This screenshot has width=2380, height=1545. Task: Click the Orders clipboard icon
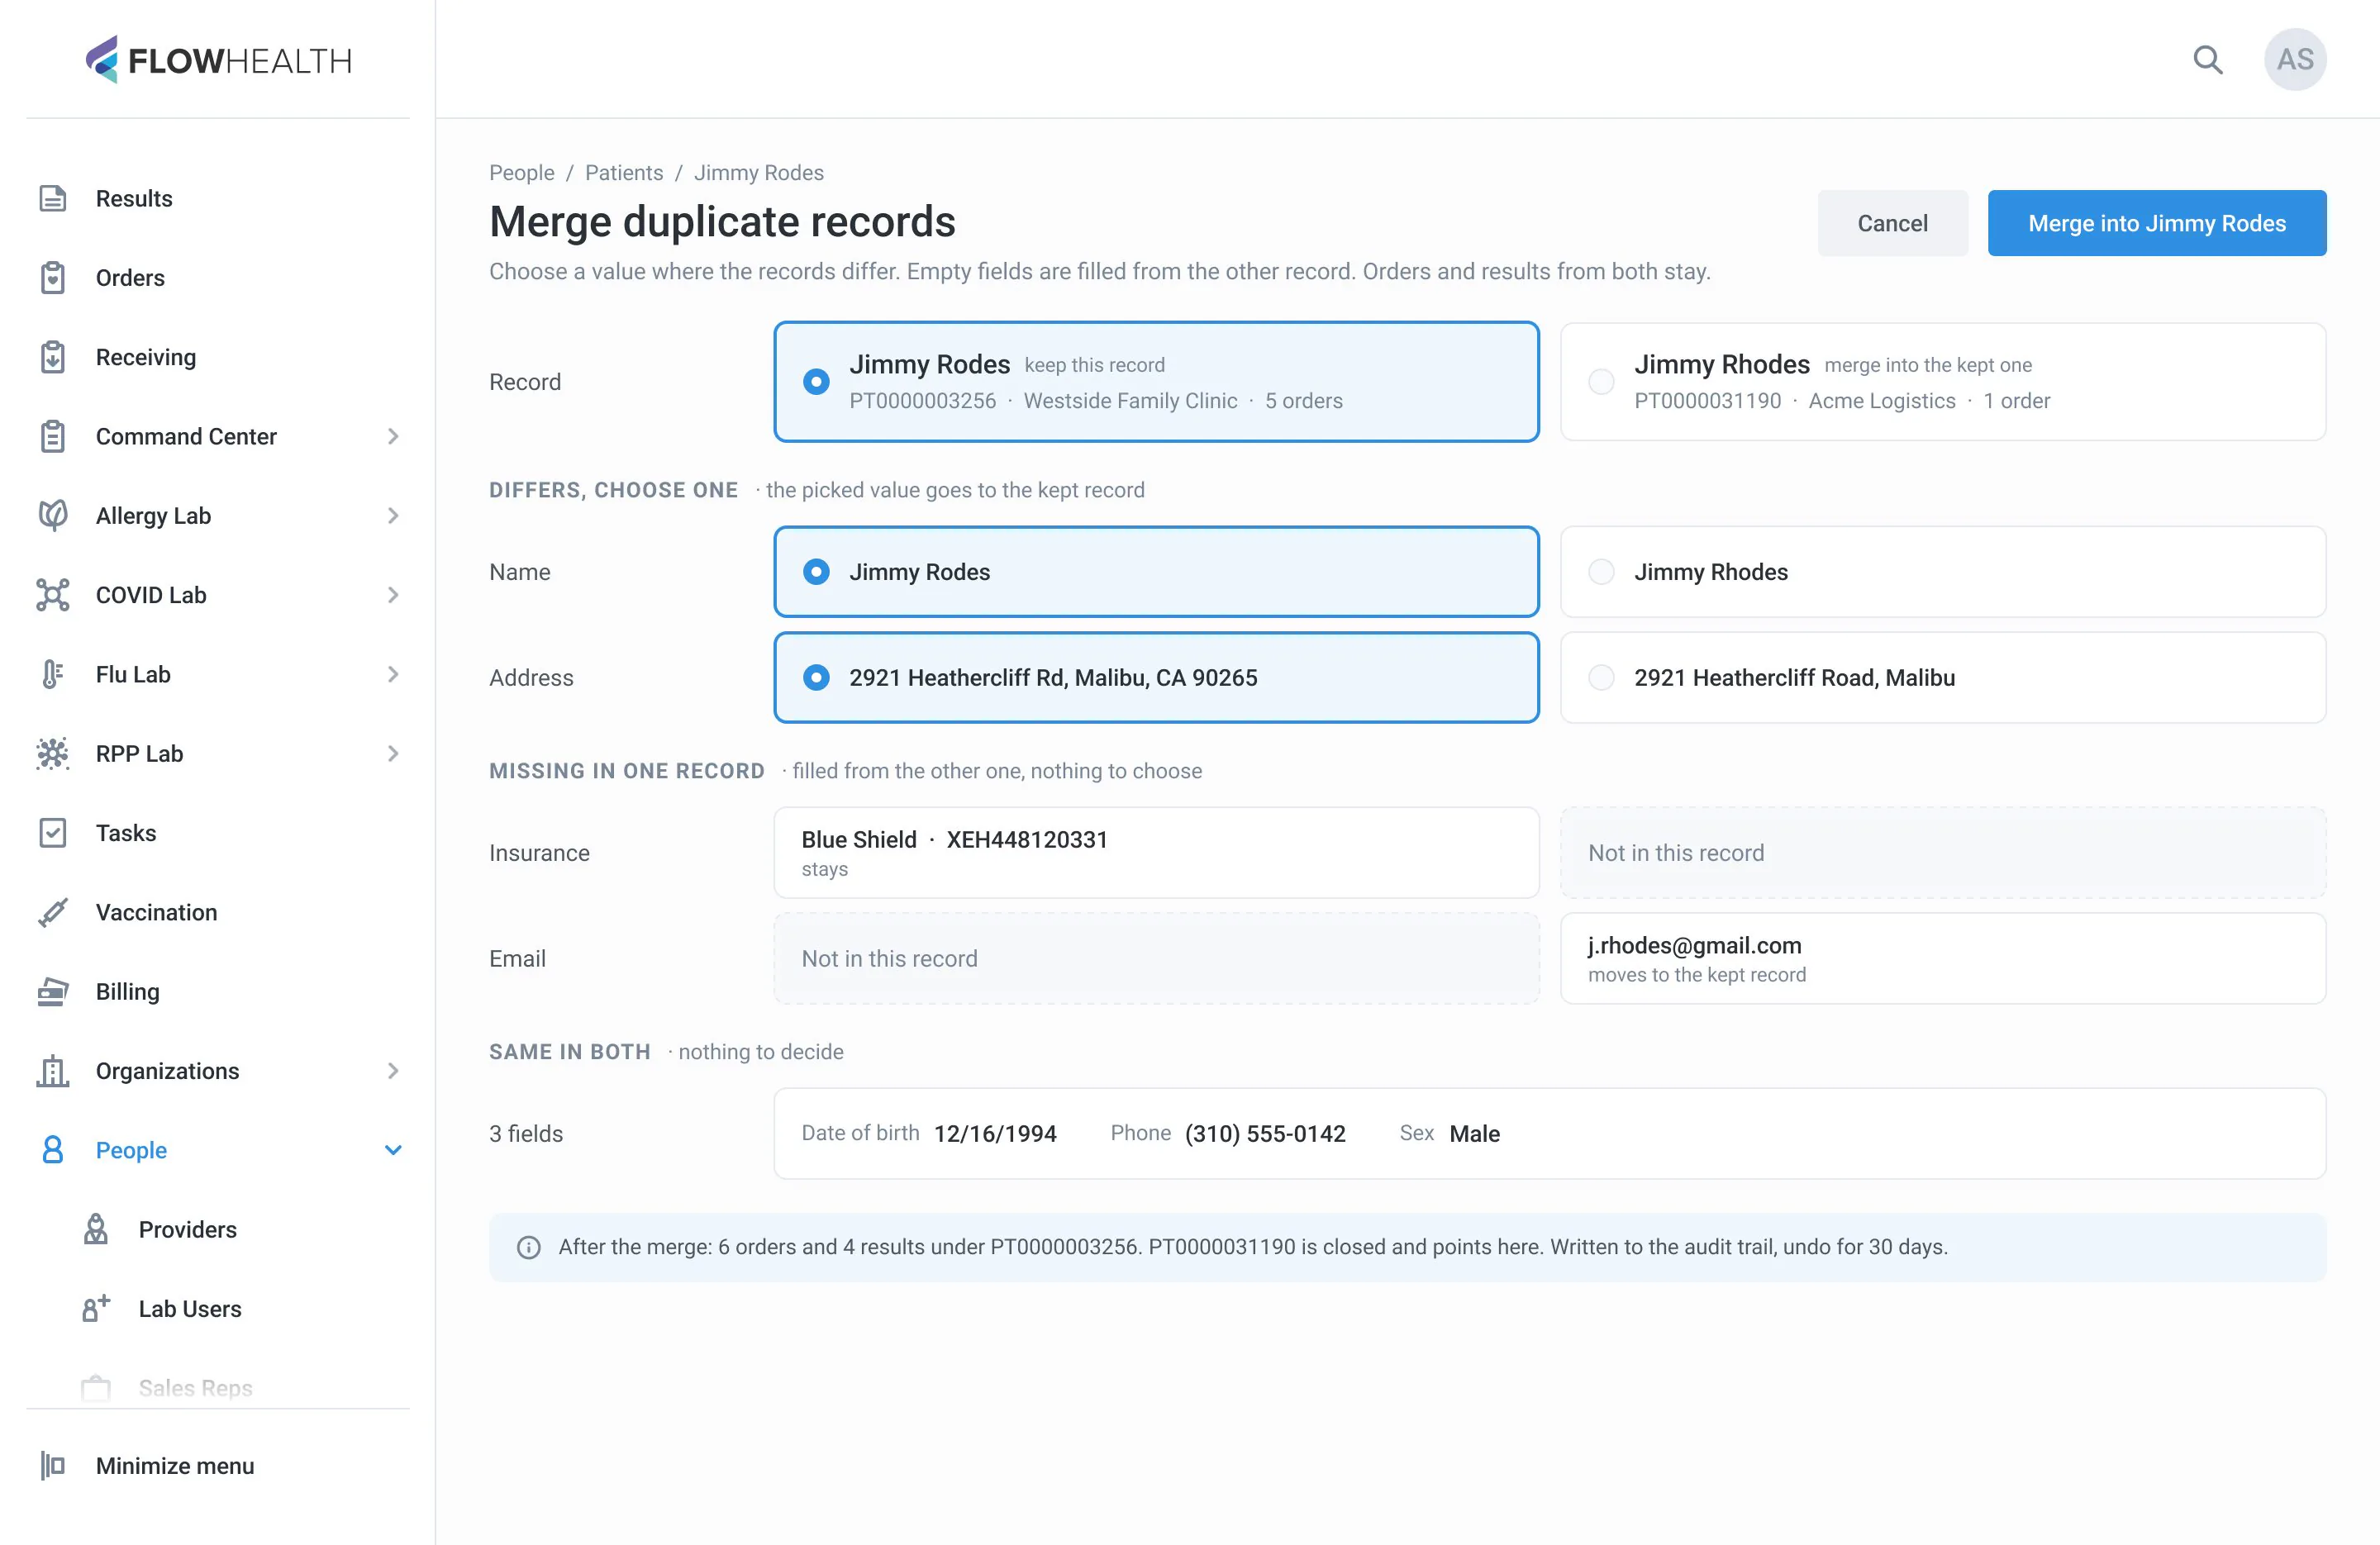pyautogui.click(x=53, y=277)
